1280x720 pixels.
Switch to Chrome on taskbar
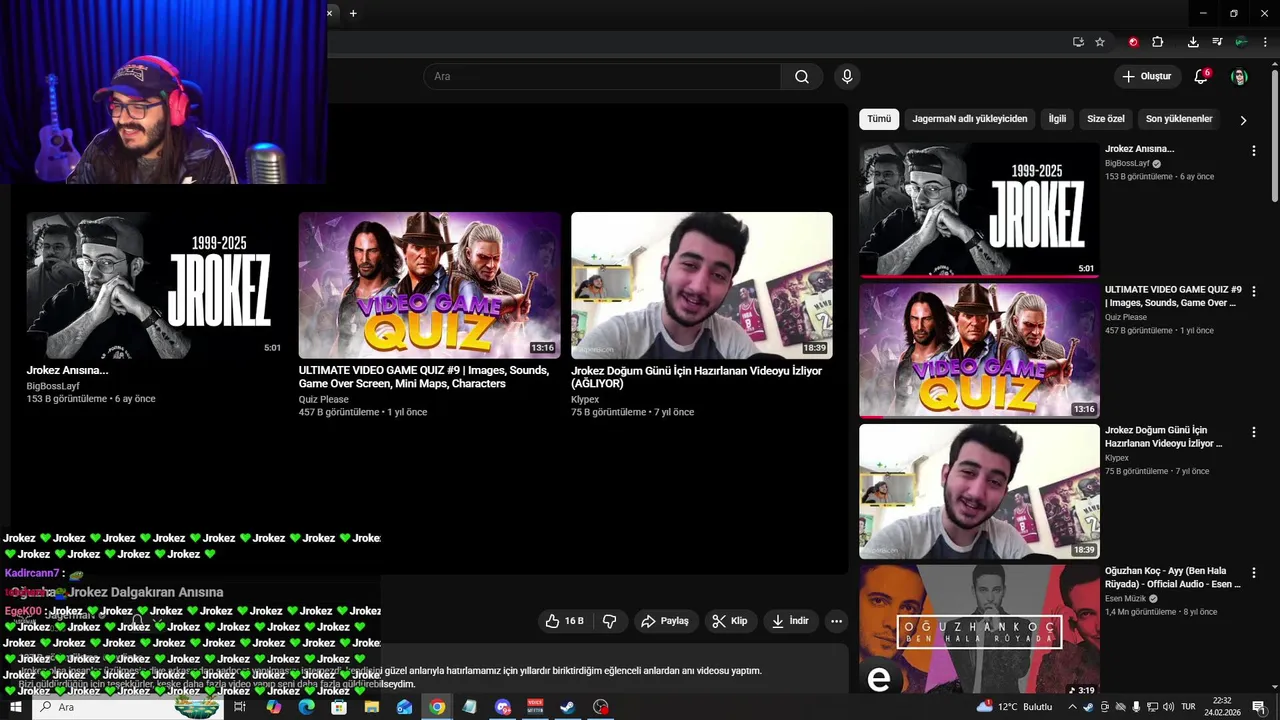tap(437, 707)
